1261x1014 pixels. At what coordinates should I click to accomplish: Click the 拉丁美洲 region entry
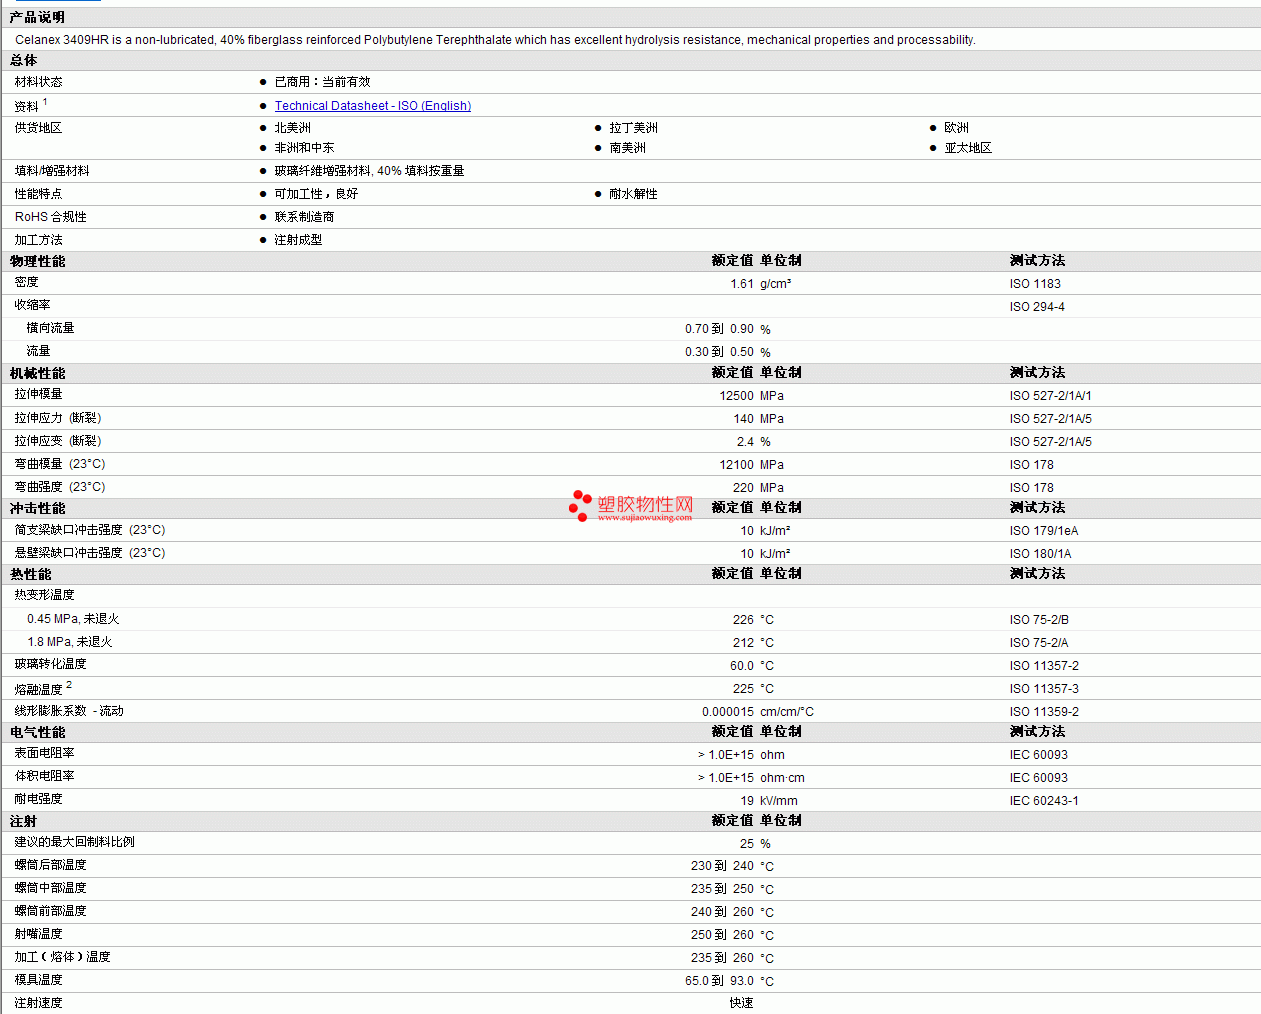(634, 128)
